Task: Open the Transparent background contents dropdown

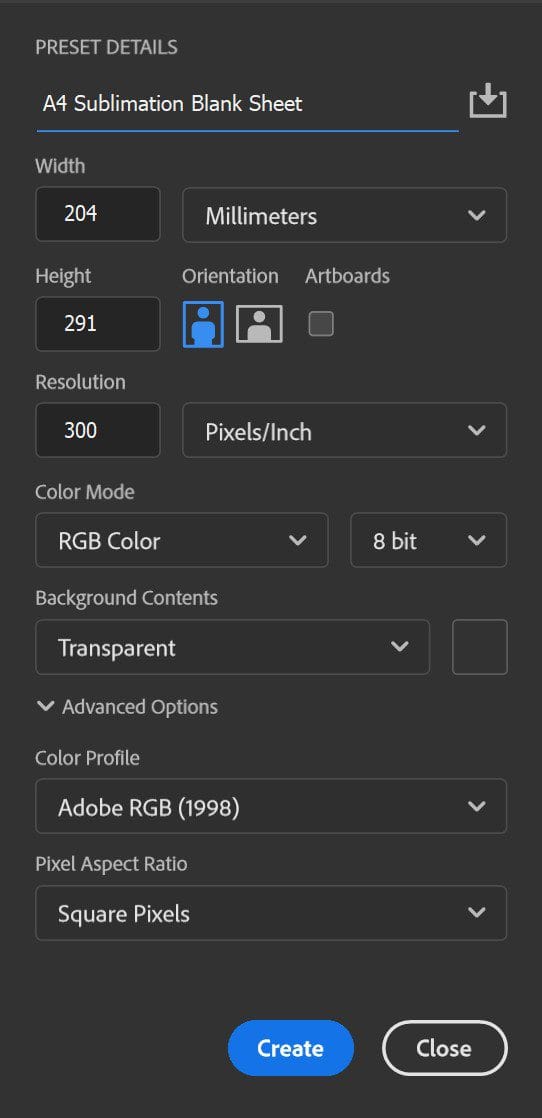Action: click(x=232, y=647)
